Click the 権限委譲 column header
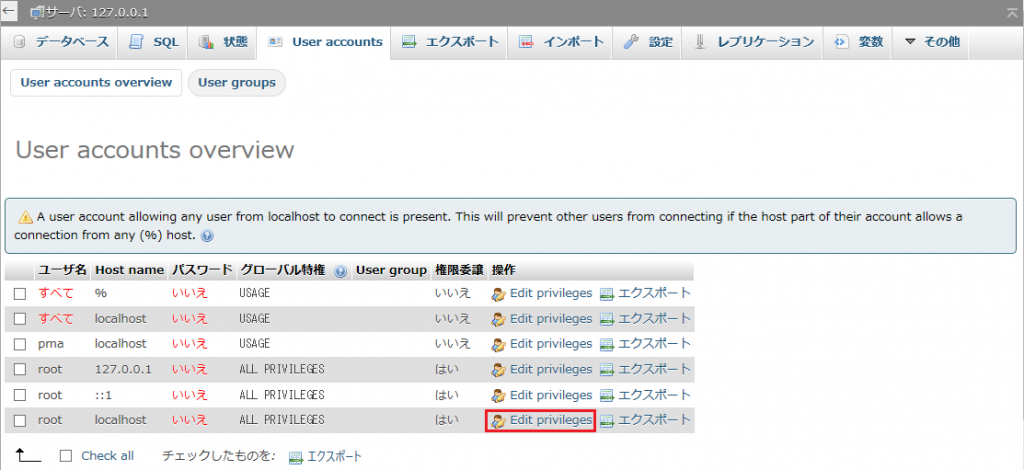The height and width of the screenshot is (470, 1024). [458, 270]
